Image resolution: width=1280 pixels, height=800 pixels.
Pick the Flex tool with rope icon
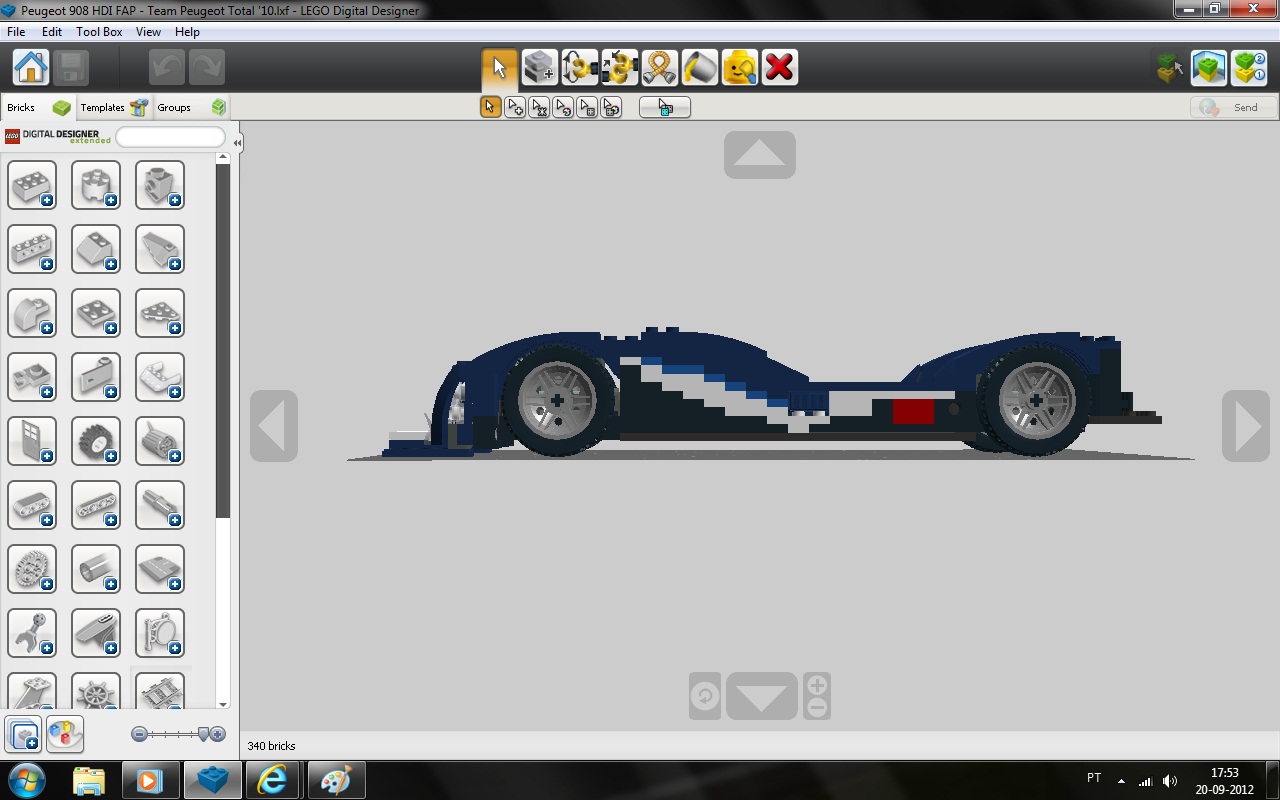660,68
